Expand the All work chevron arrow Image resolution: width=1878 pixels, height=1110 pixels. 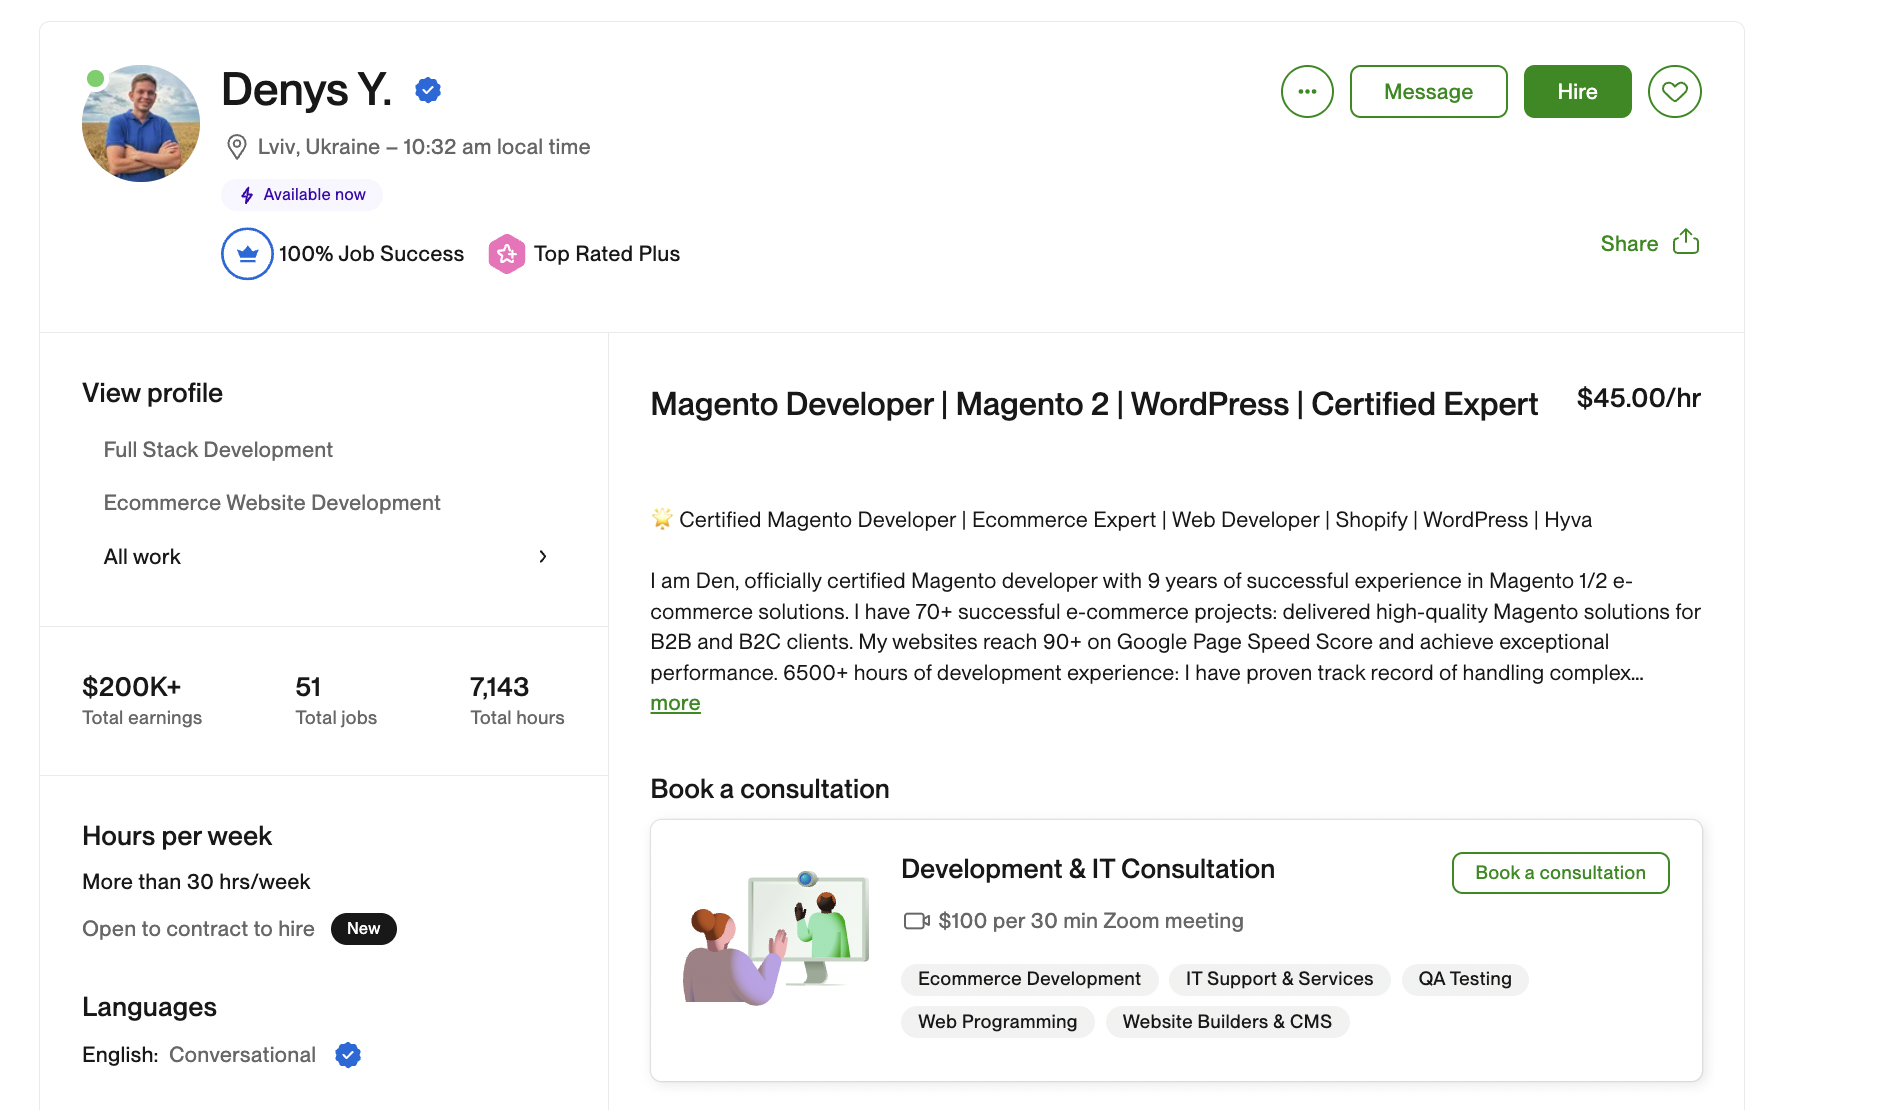click(543, 557)
